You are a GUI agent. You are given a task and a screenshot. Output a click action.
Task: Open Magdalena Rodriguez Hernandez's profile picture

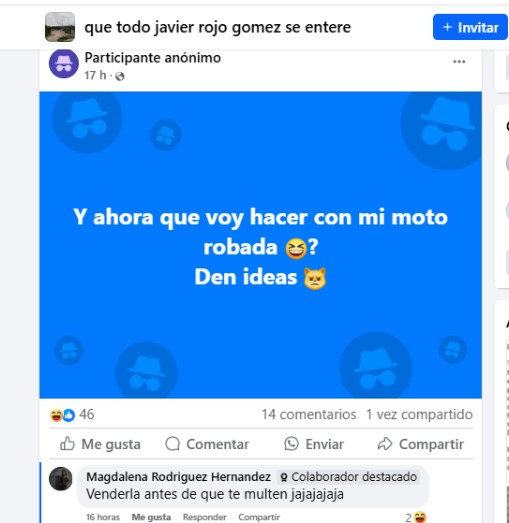point(61,479)
